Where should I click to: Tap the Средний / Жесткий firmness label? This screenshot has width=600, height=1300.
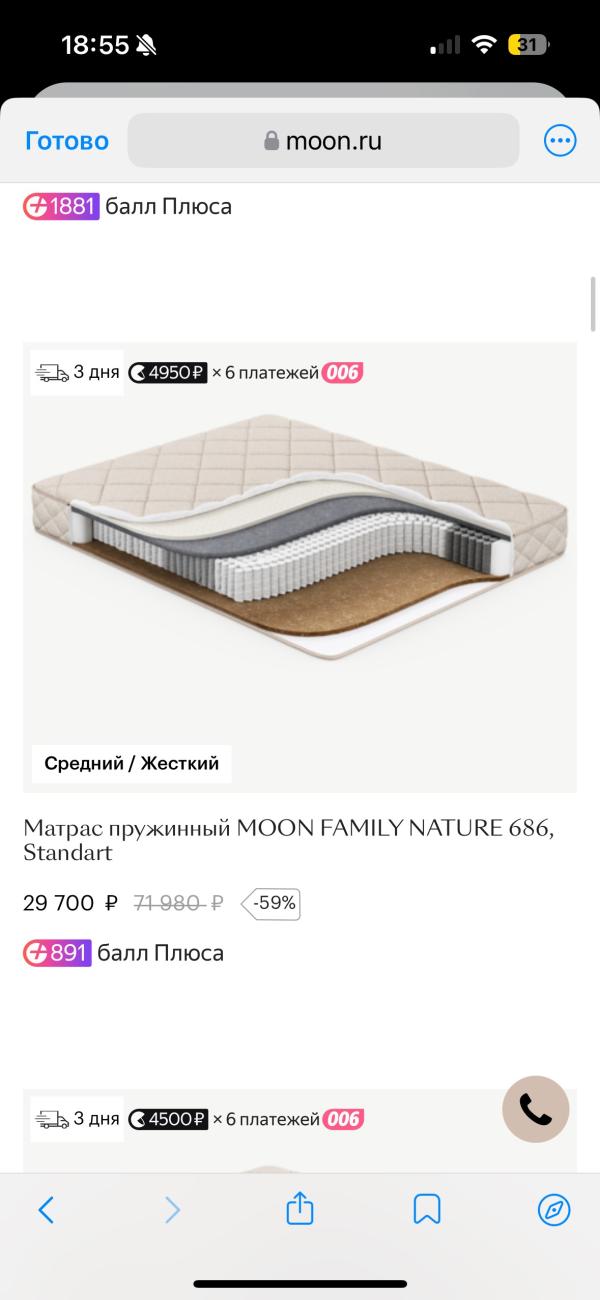coord(131,764)
